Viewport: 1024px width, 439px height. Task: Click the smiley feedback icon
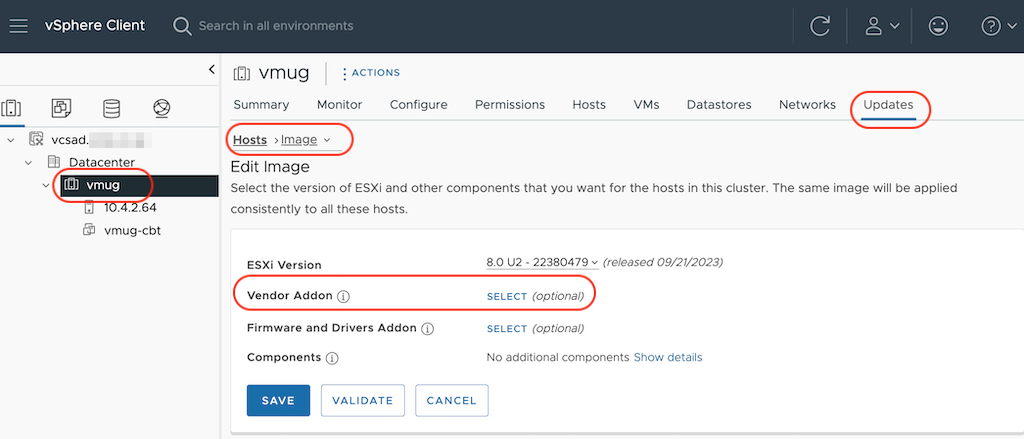(938, 26)
